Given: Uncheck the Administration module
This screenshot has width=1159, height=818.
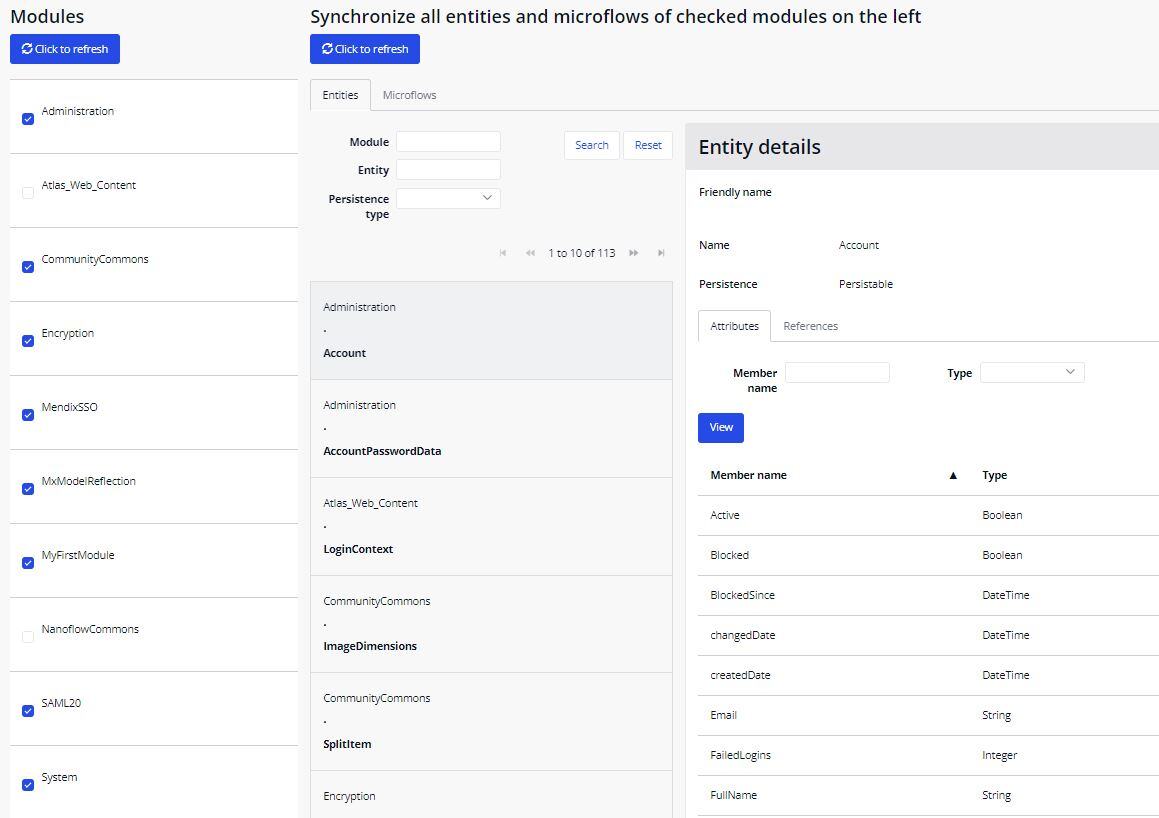Looking at the screenshot, I should click(27, 119).
